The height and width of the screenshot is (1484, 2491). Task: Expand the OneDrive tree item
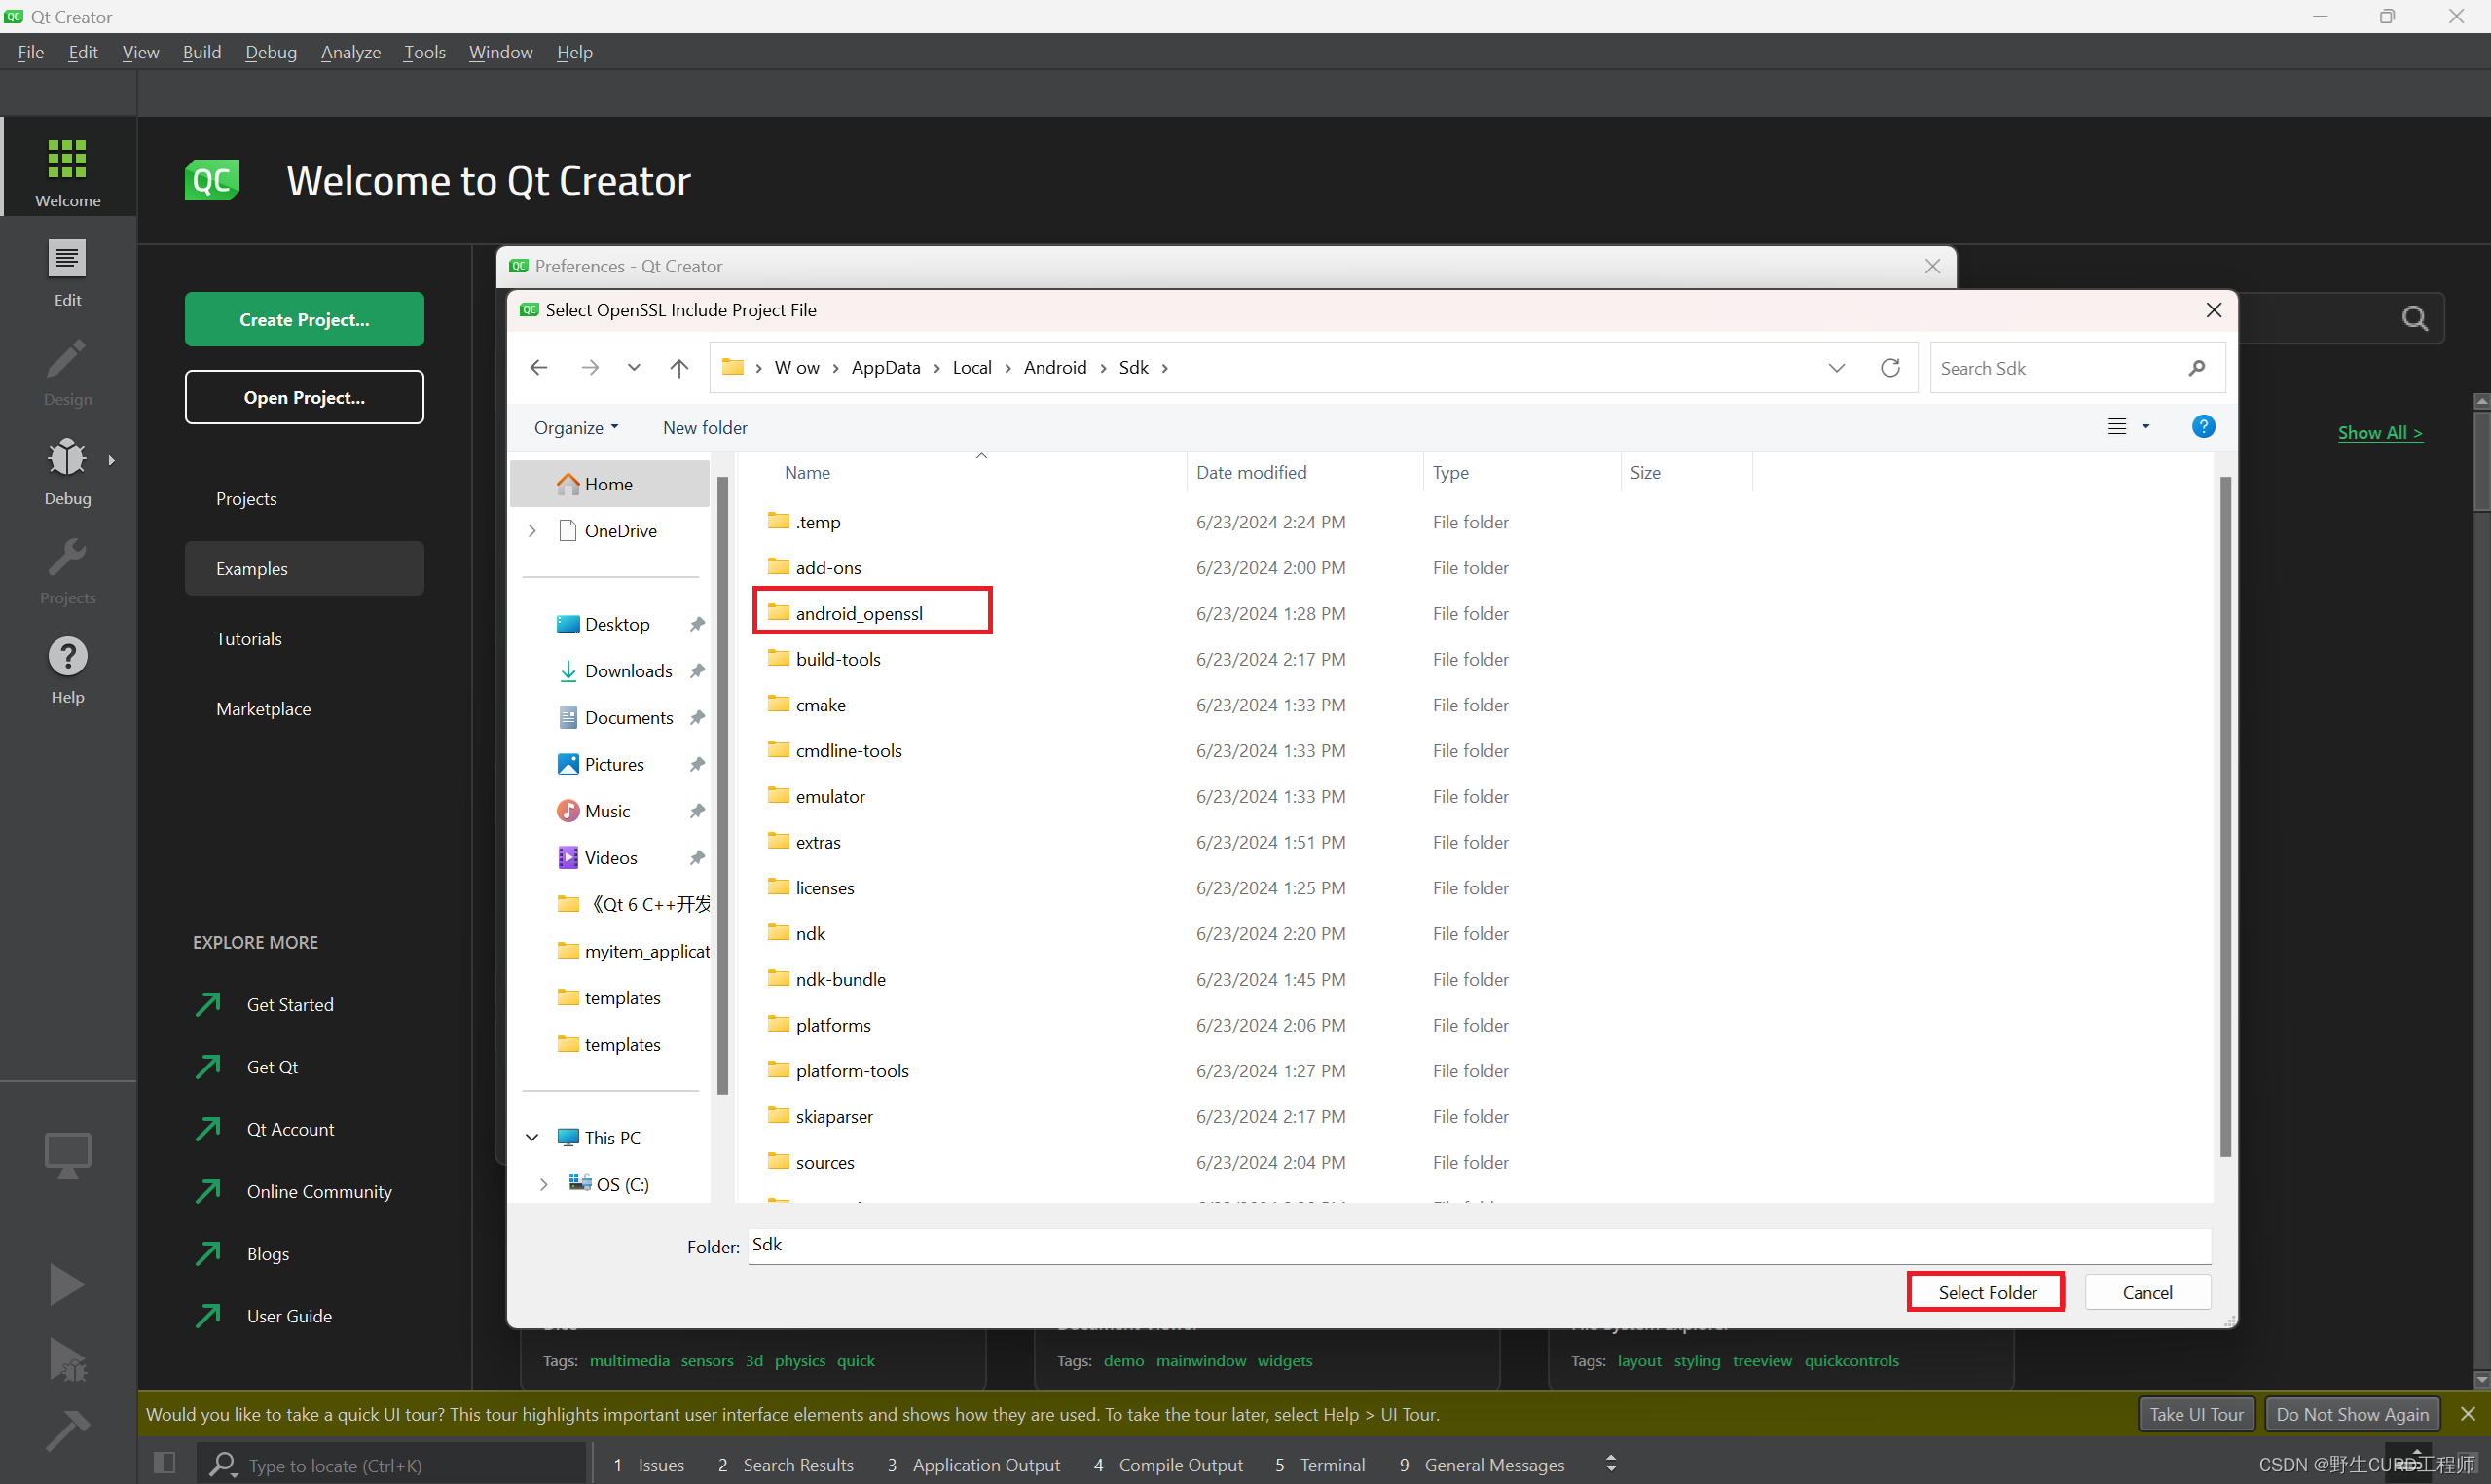click(x=535, y=528)
